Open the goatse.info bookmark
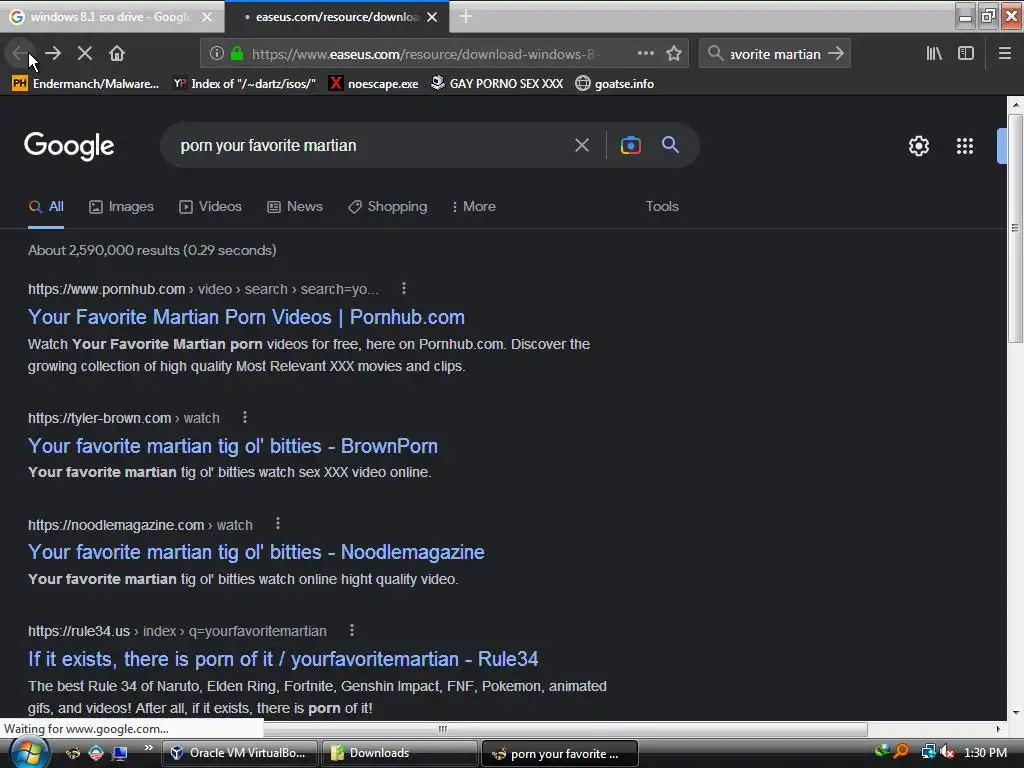Image resolution: width=1024 pixels, height=768 pixels. tap(615, 84)
